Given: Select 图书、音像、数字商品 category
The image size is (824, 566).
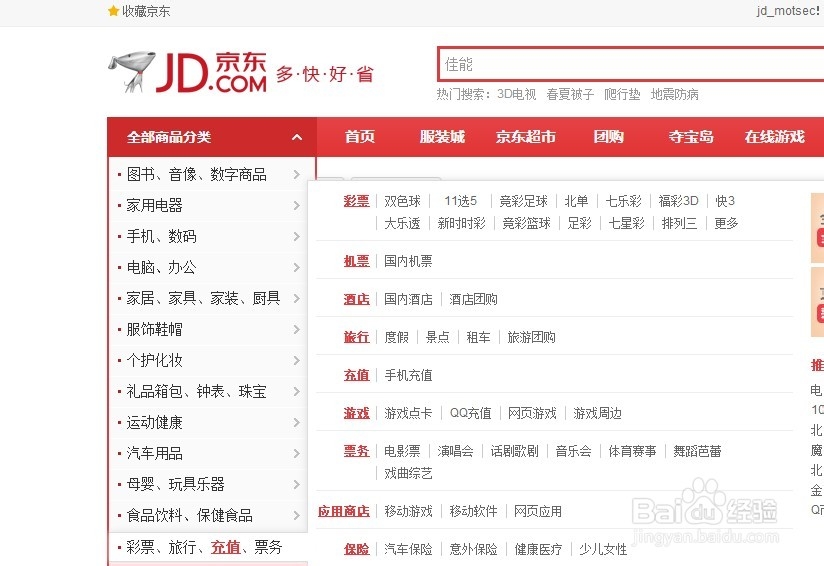Looking at the screenshot, I should tap(197, 174).
